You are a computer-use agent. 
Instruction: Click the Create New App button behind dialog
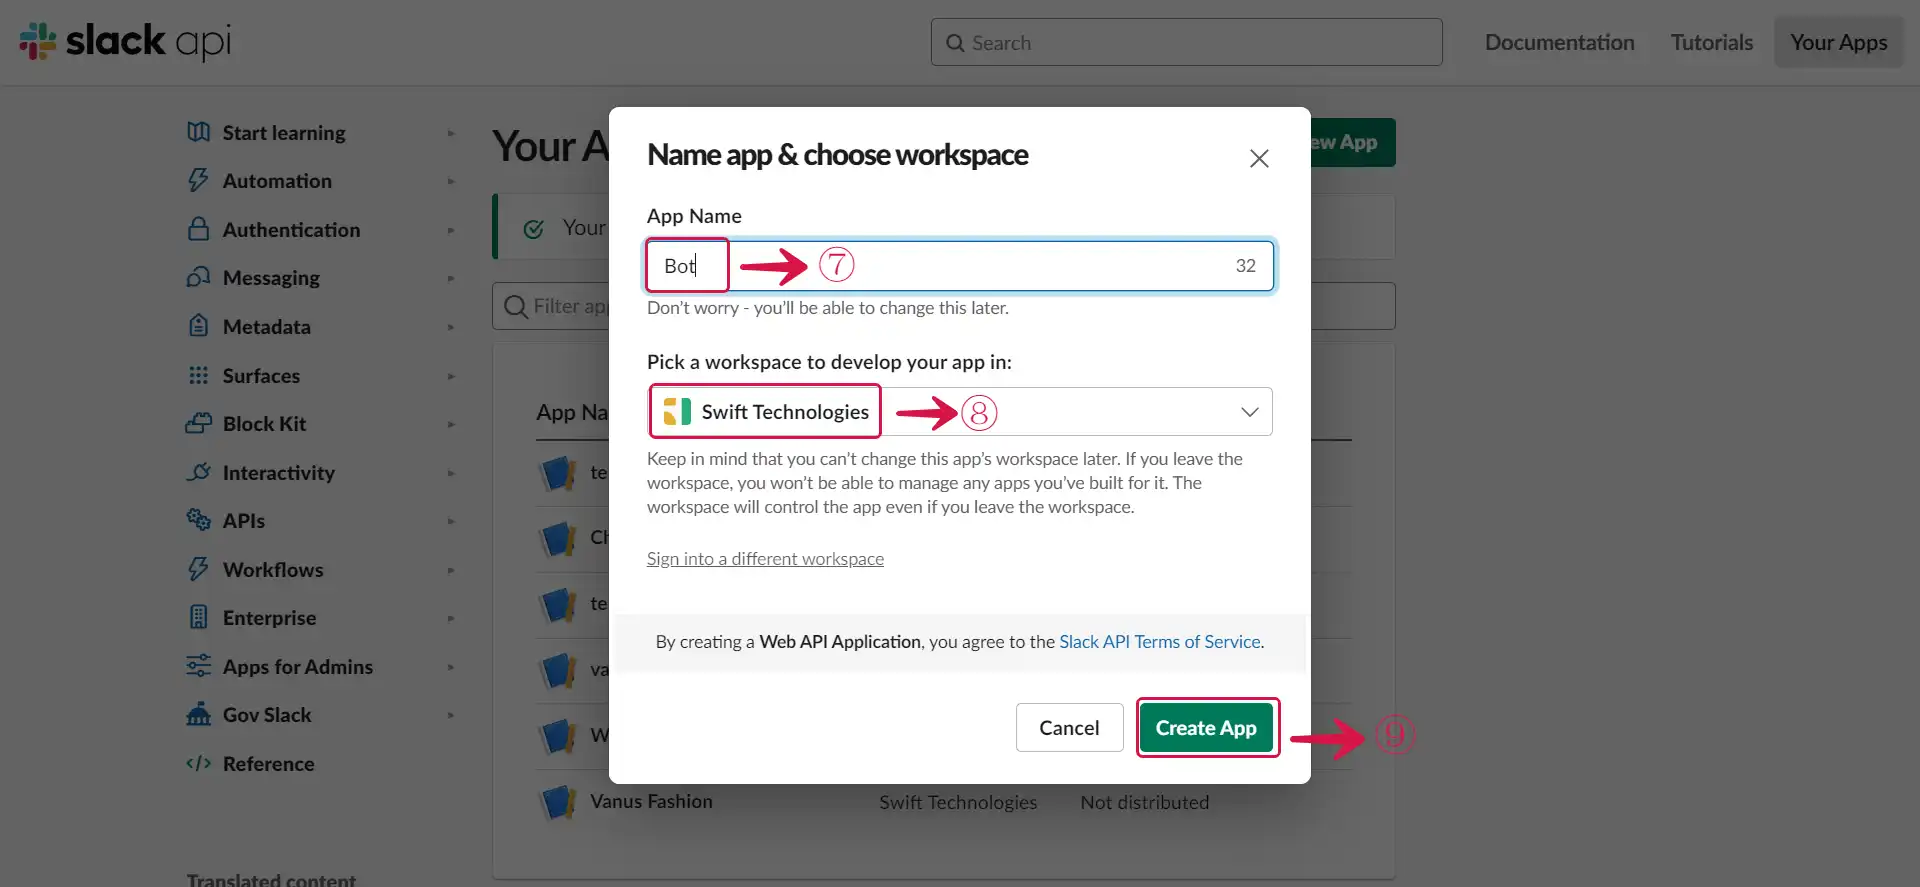tap(1352, 142)
